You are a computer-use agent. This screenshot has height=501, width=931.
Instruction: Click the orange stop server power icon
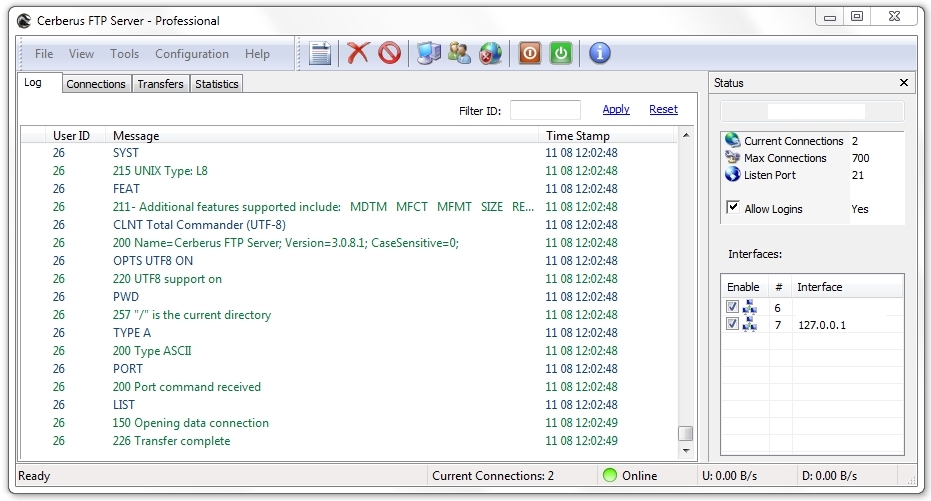[x=530, y=53]
